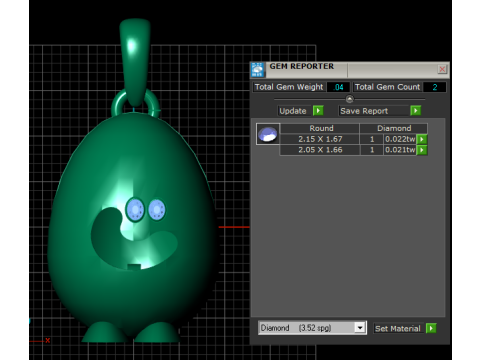Click the Save Report button
The width and height of the screenshot is (480, 360).
373,111
